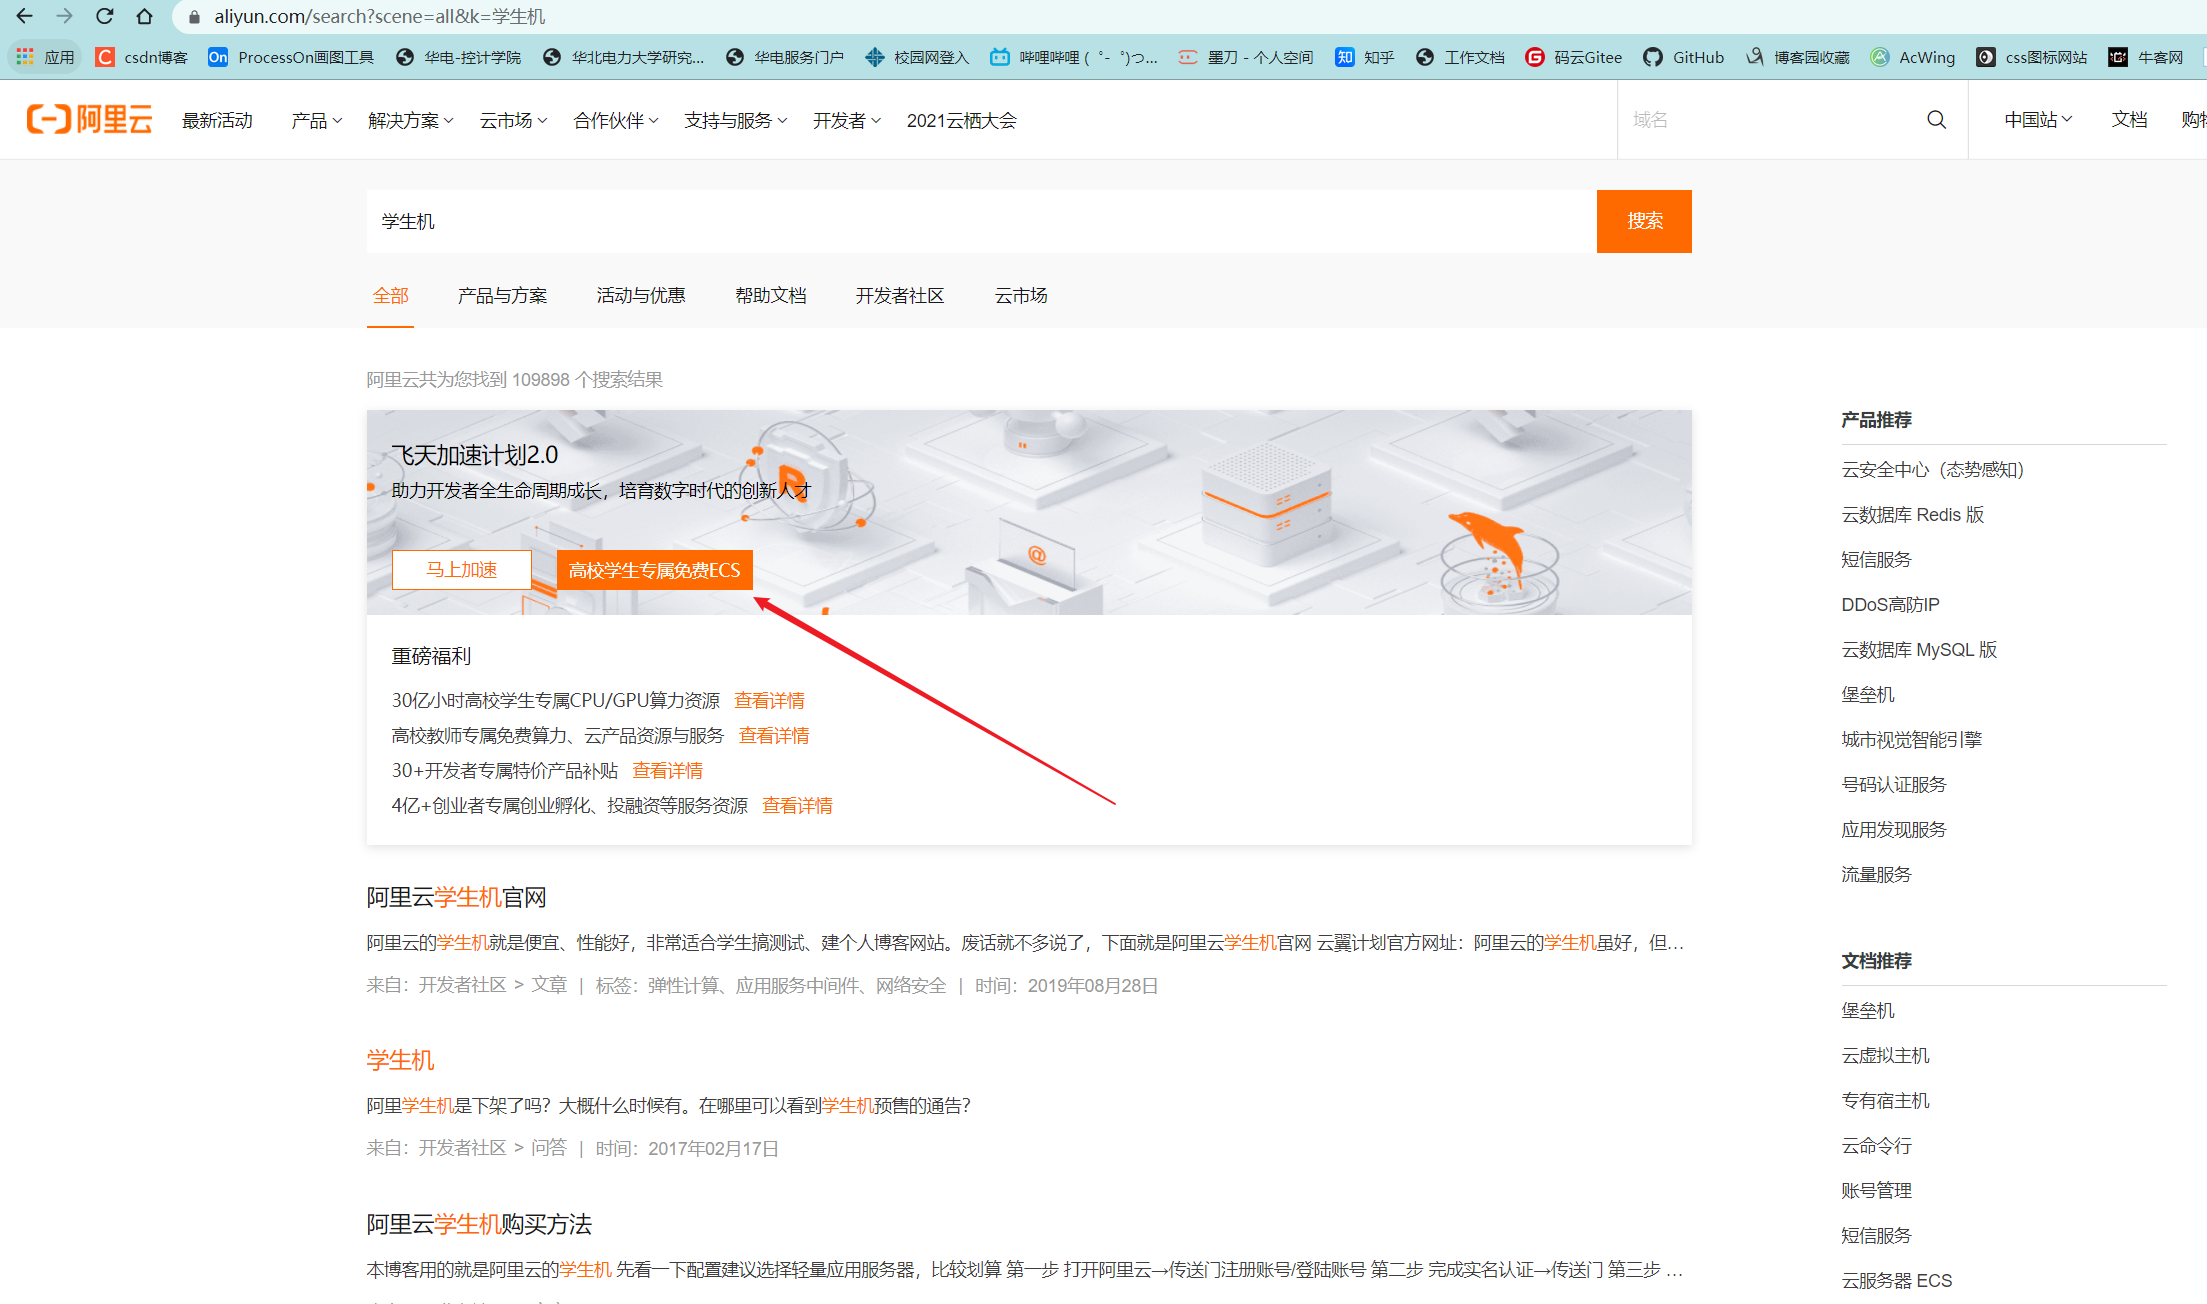Switch to the 帮助文档 tab
This screenshot has height=1304, width=2207.
[771, 295]
